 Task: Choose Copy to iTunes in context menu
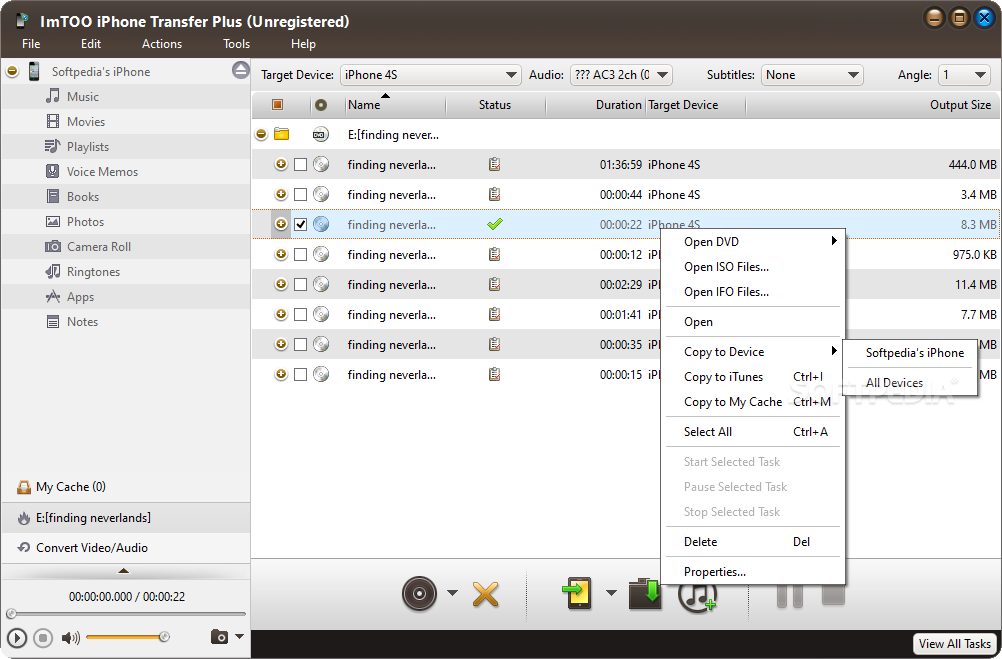[x=753, y=377]
